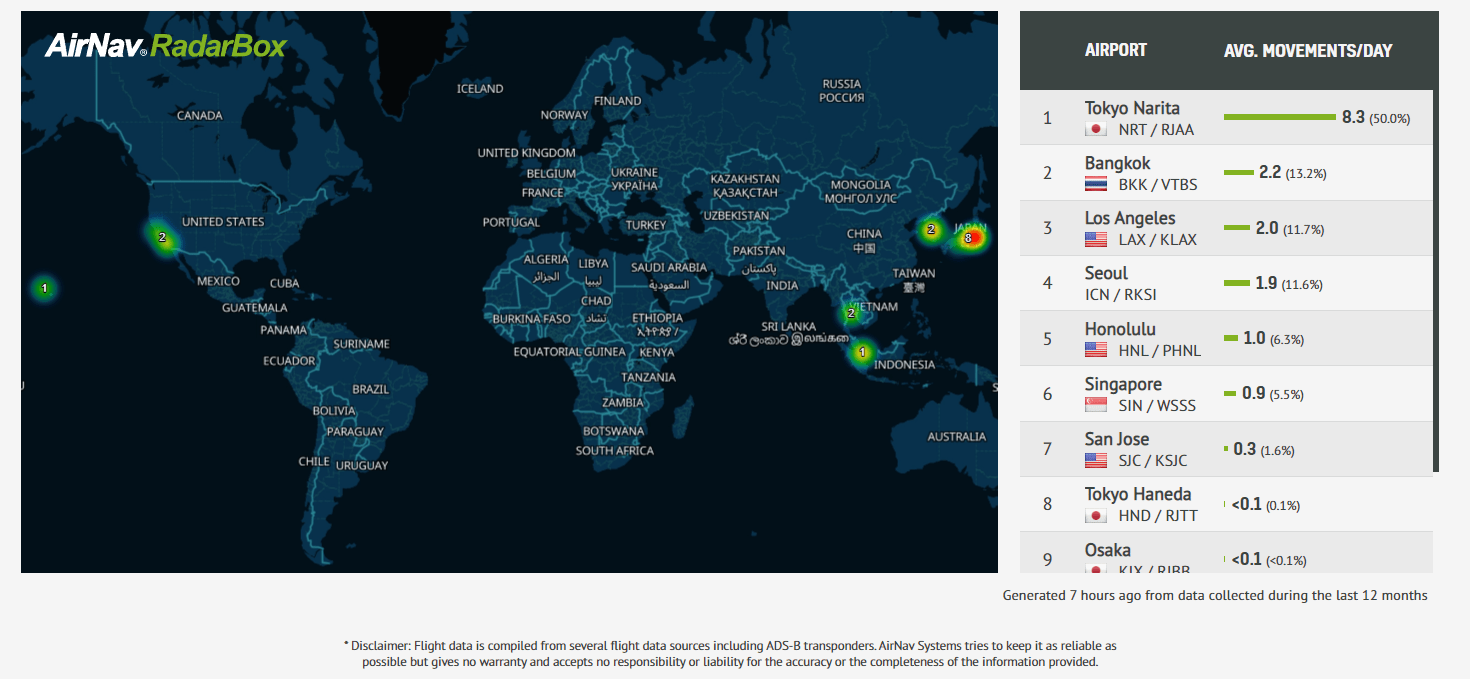Viewport: 1470px width, 679px height.
Task: Click the US flag beside HNL / PHNL
Action: click(x=1096, y=350)
